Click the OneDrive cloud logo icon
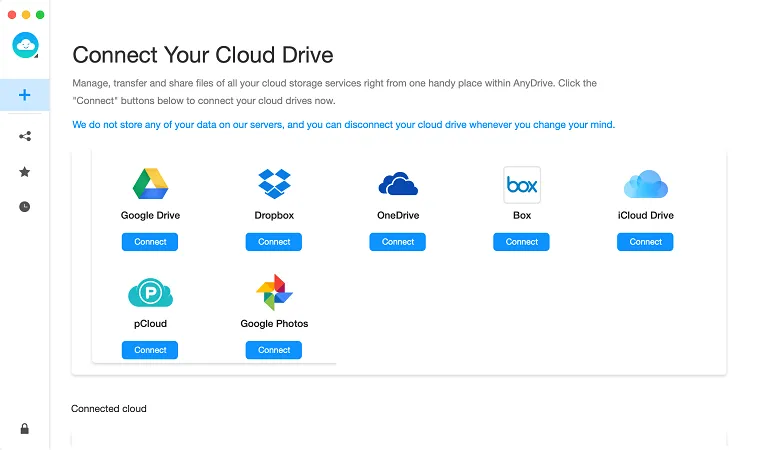The height and width of the screenshot is (450, 760). [x=398, y=184]
